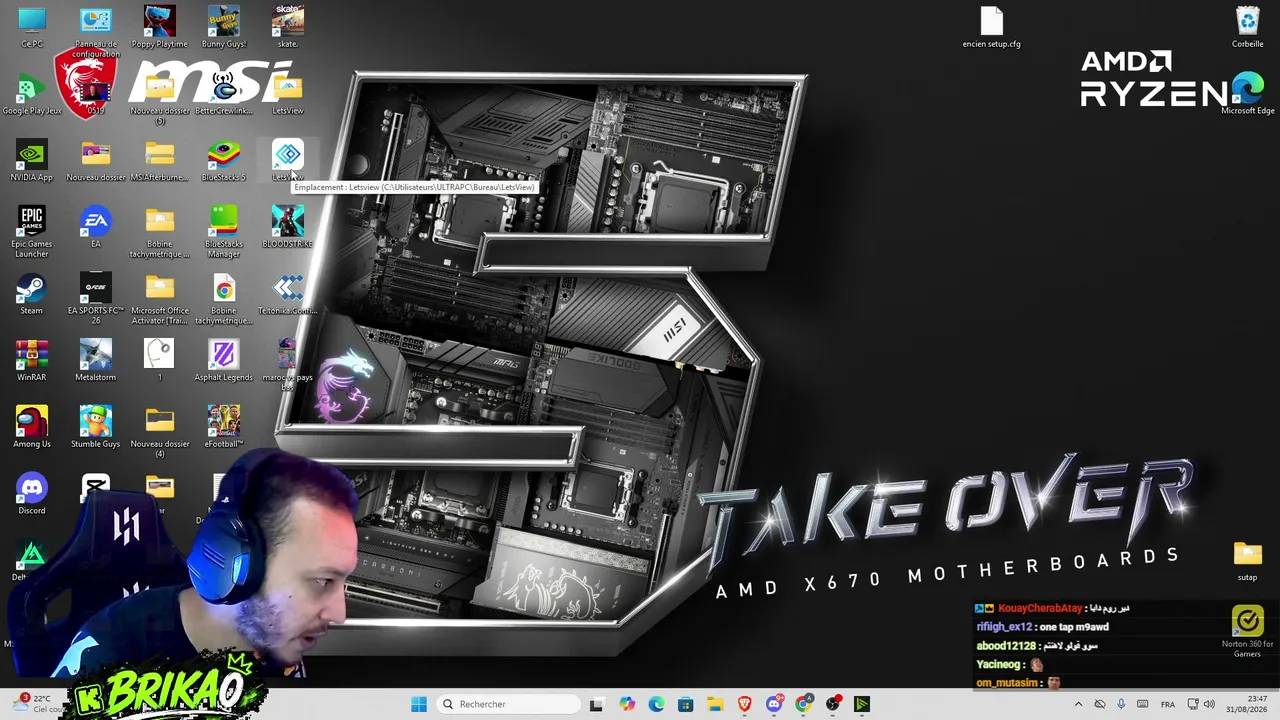
Task: Select the encien setup.cfg file
Action: 992,27
